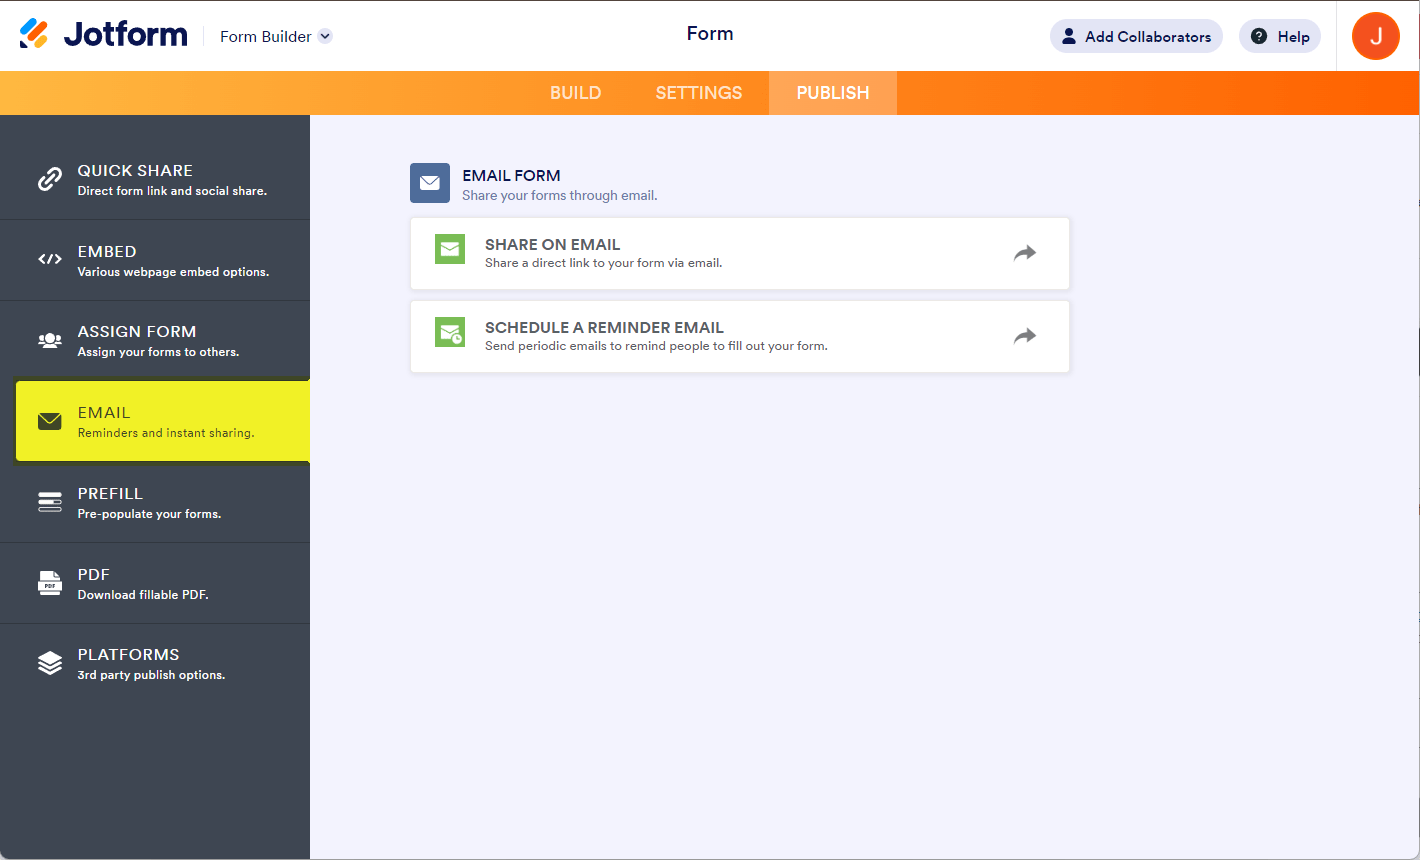Click the PDF document icon
Viewport: 1420px width, 860px height.
(x=50, y=583)
